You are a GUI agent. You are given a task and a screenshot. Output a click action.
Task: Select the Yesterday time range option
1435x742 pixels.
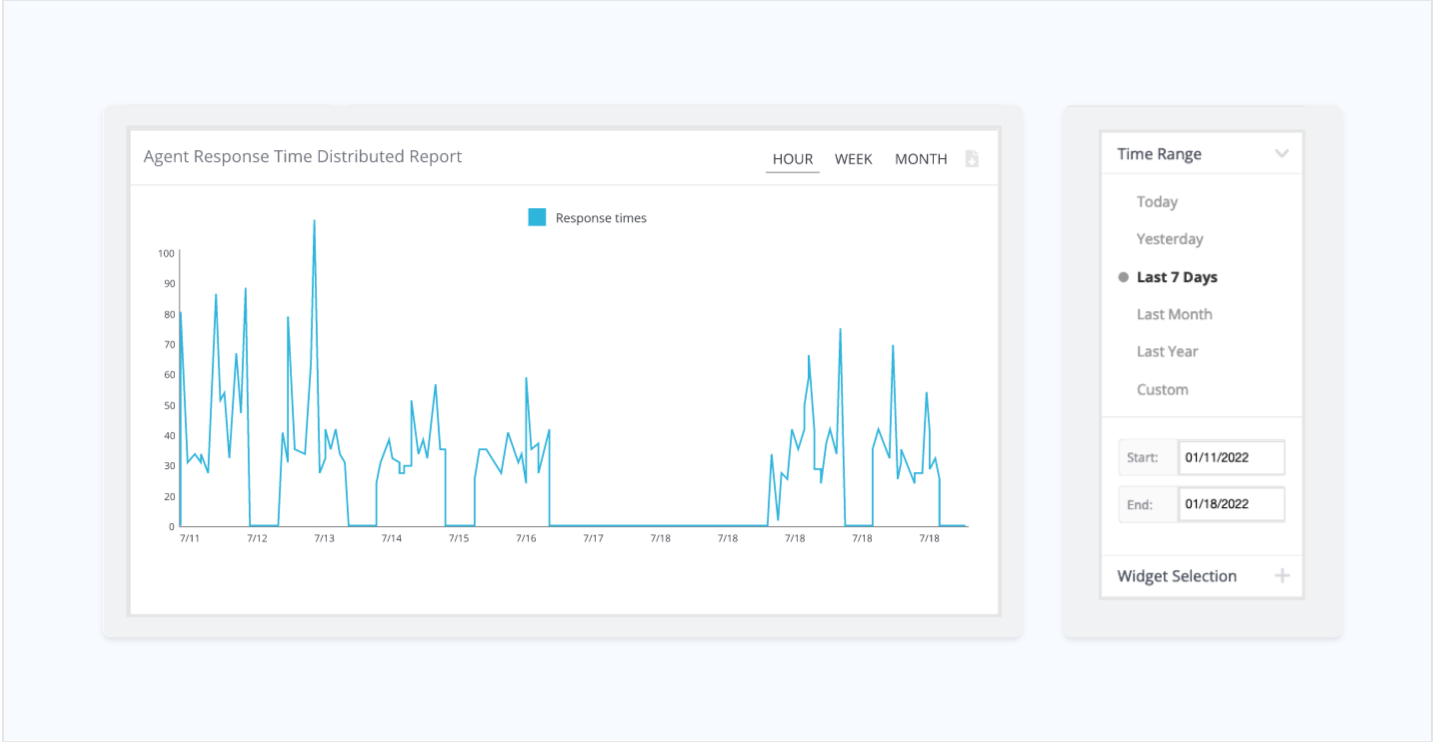point(1169,239)
